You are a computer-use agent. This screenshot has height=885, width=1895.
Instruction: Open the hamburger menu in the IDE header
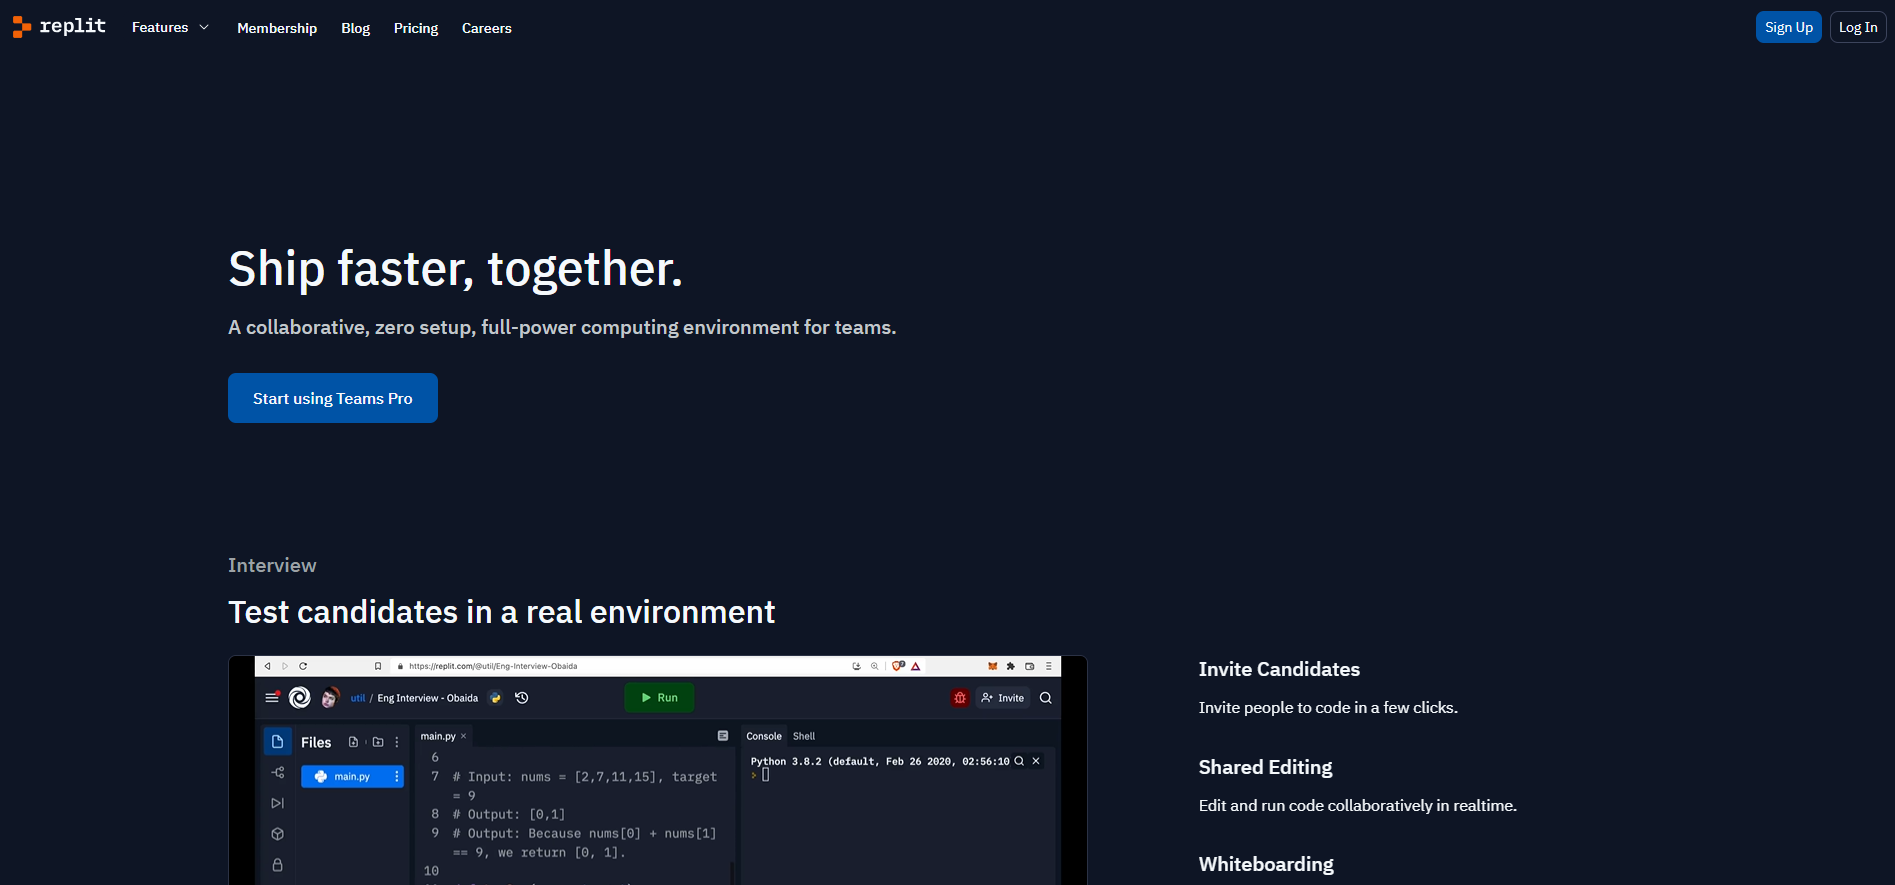pos(272,698)
